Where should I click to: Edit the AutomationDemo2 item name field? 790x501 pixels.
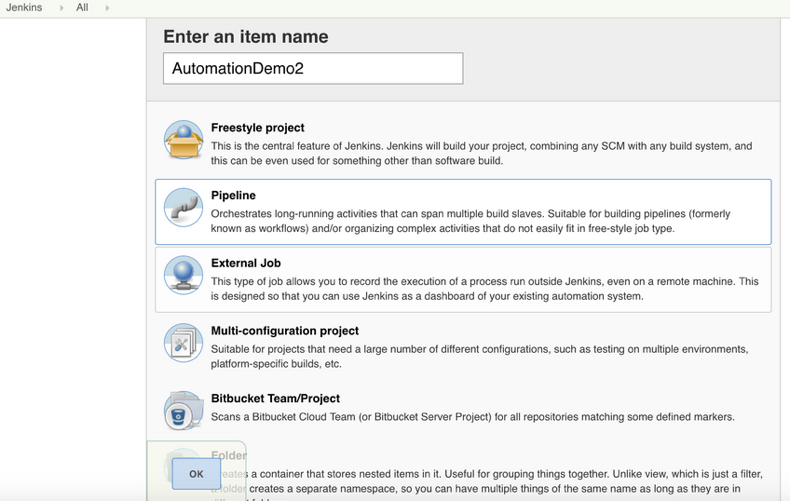pos(313,68)
